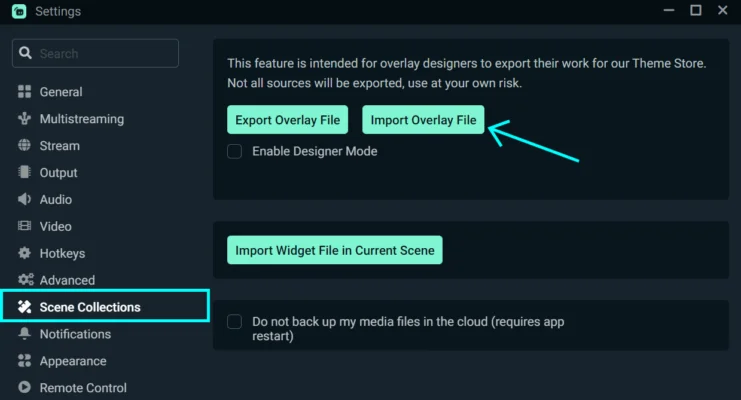Select the Video film icon
The image size is (741, 400).
[25, 227]
